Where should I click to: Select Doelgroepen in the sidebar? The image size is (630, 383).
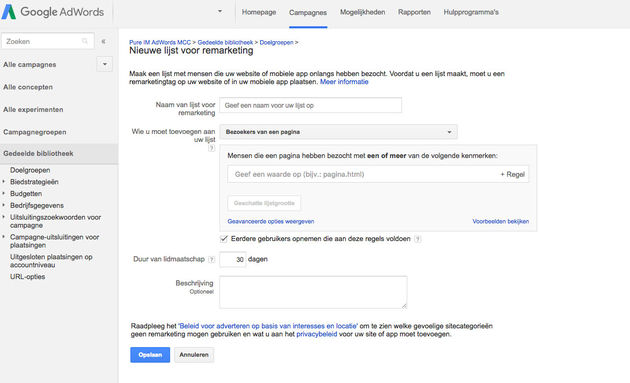[30, 170]
